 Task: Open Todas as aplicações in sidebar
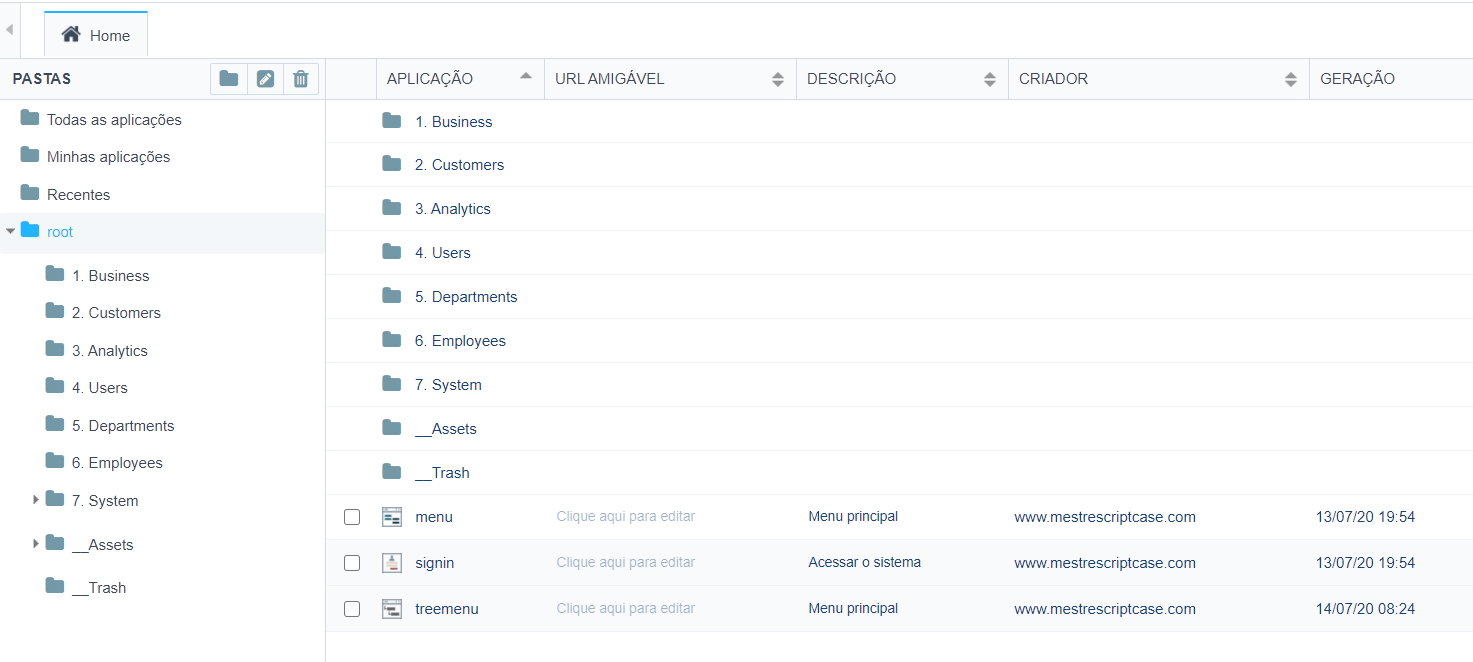113,120
